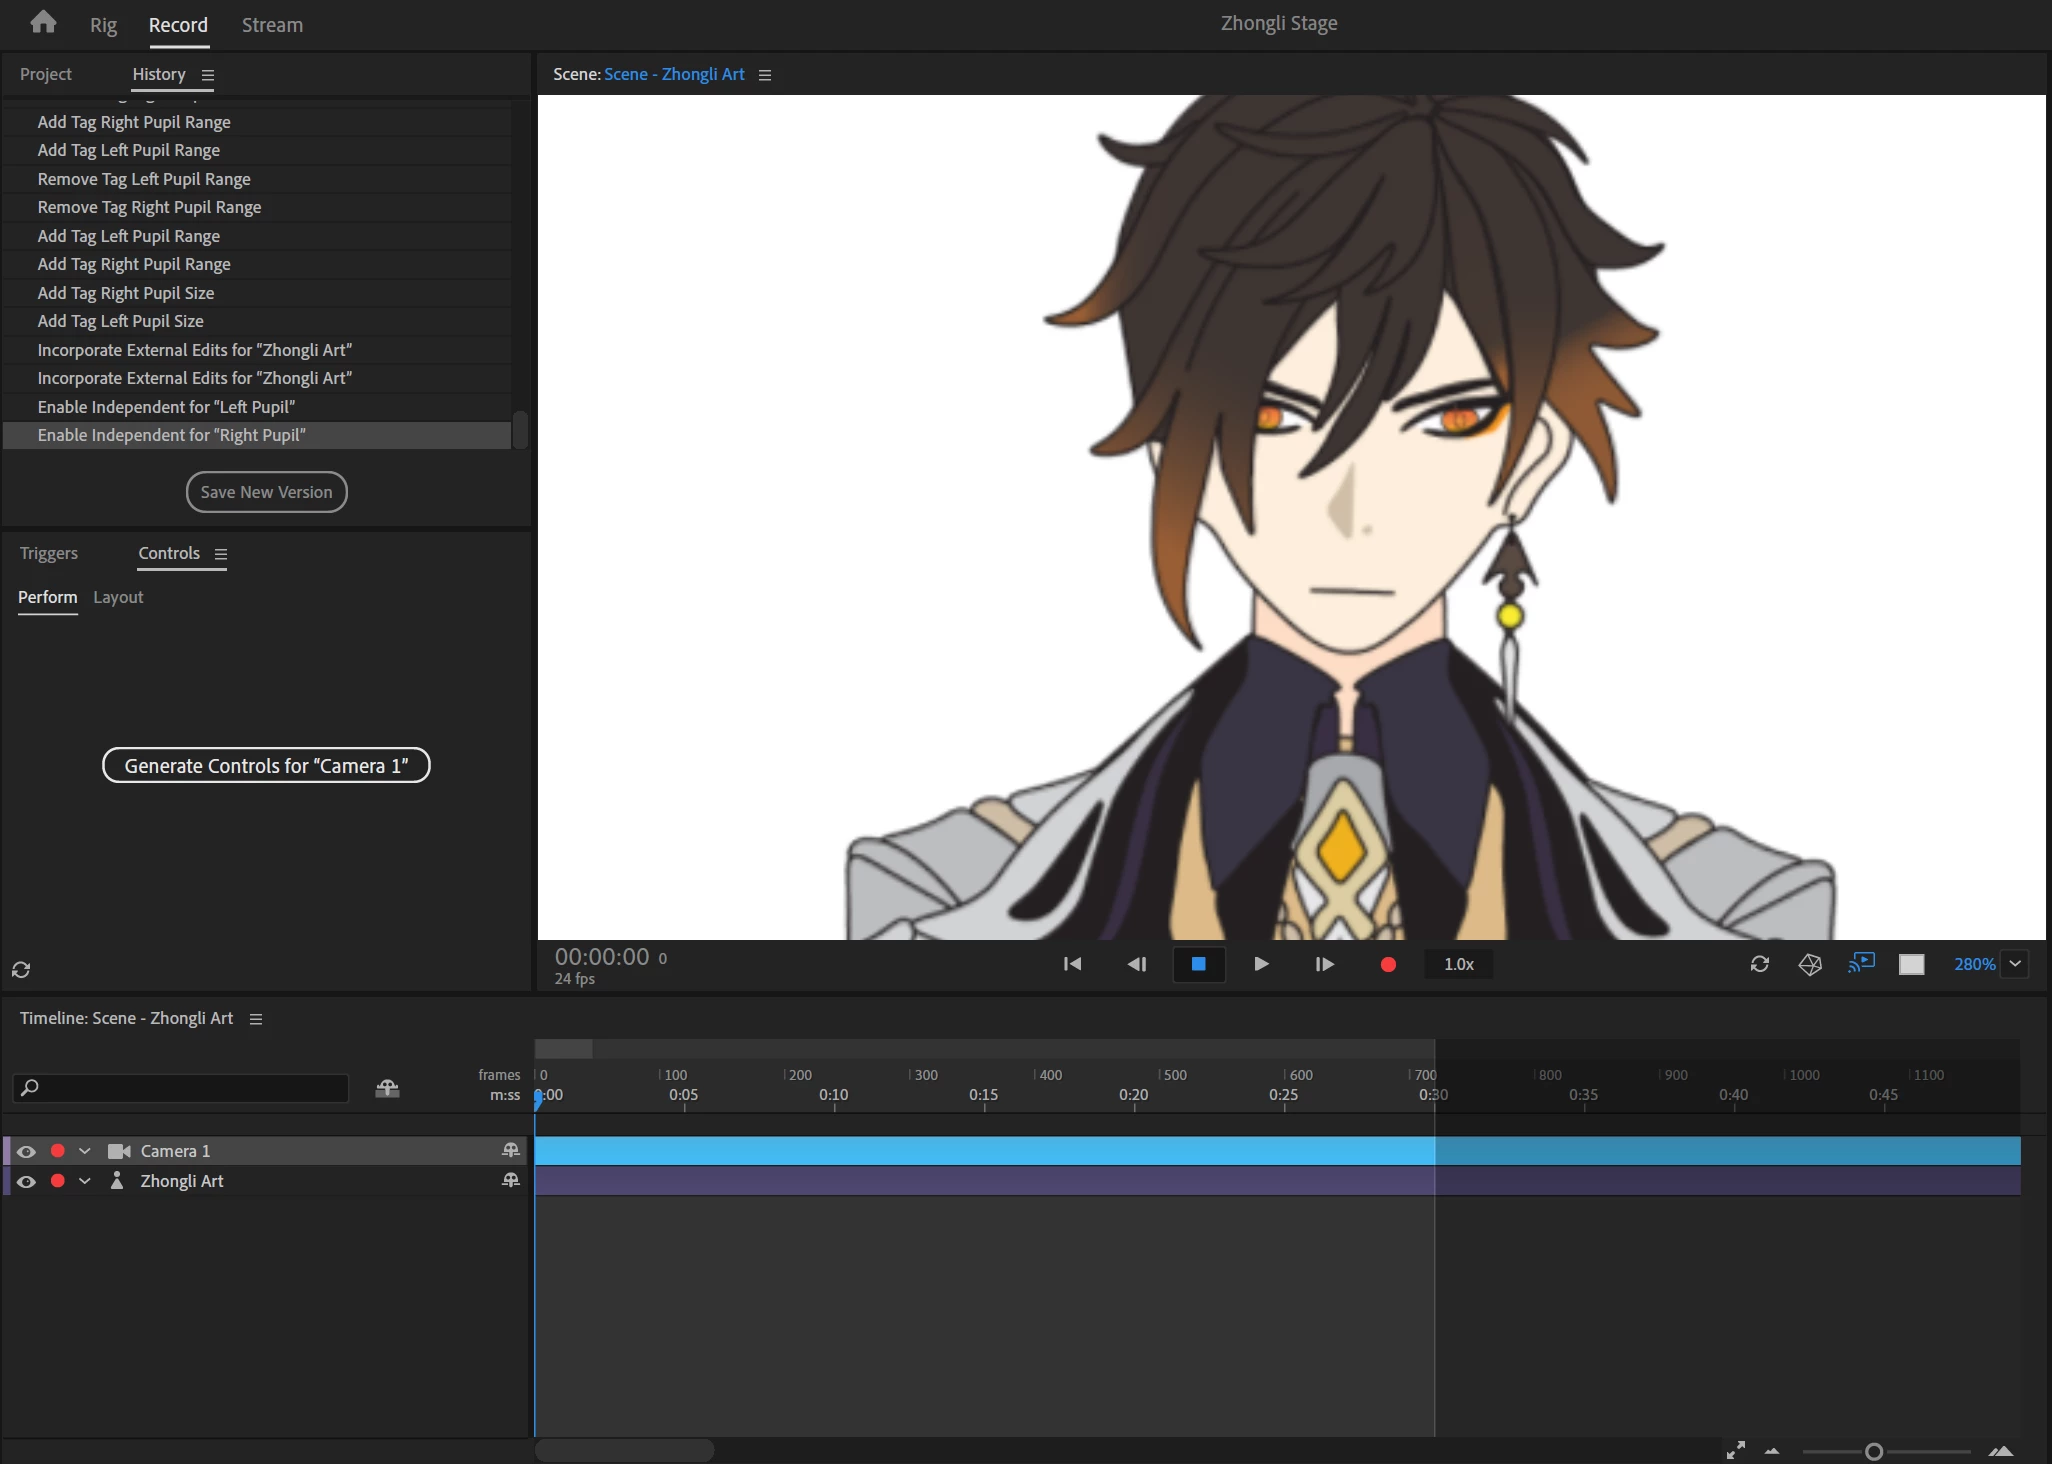The height and width of the screenshot is (1464, 2052).
Task: Click the puppet icon beside timeline search
Action: [x=387, y=1088]
